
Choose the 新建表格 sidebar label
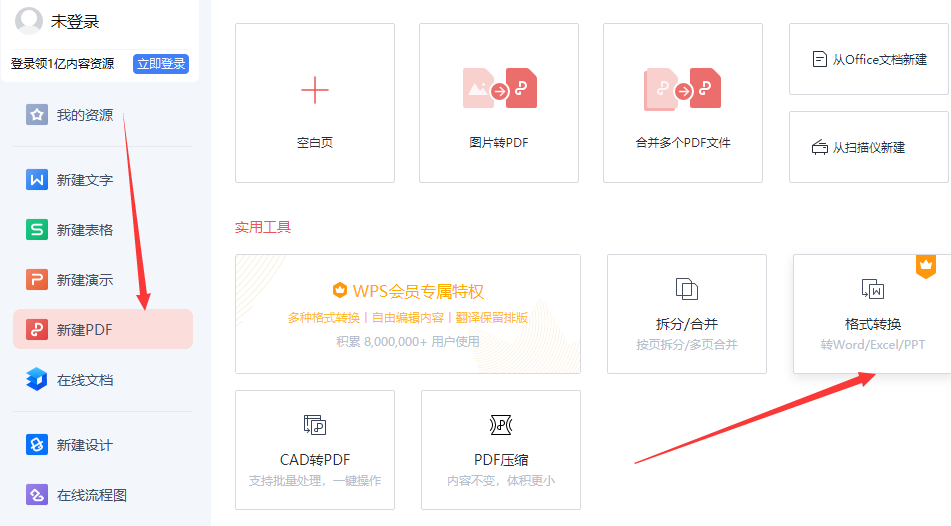(x=85, y=231)
